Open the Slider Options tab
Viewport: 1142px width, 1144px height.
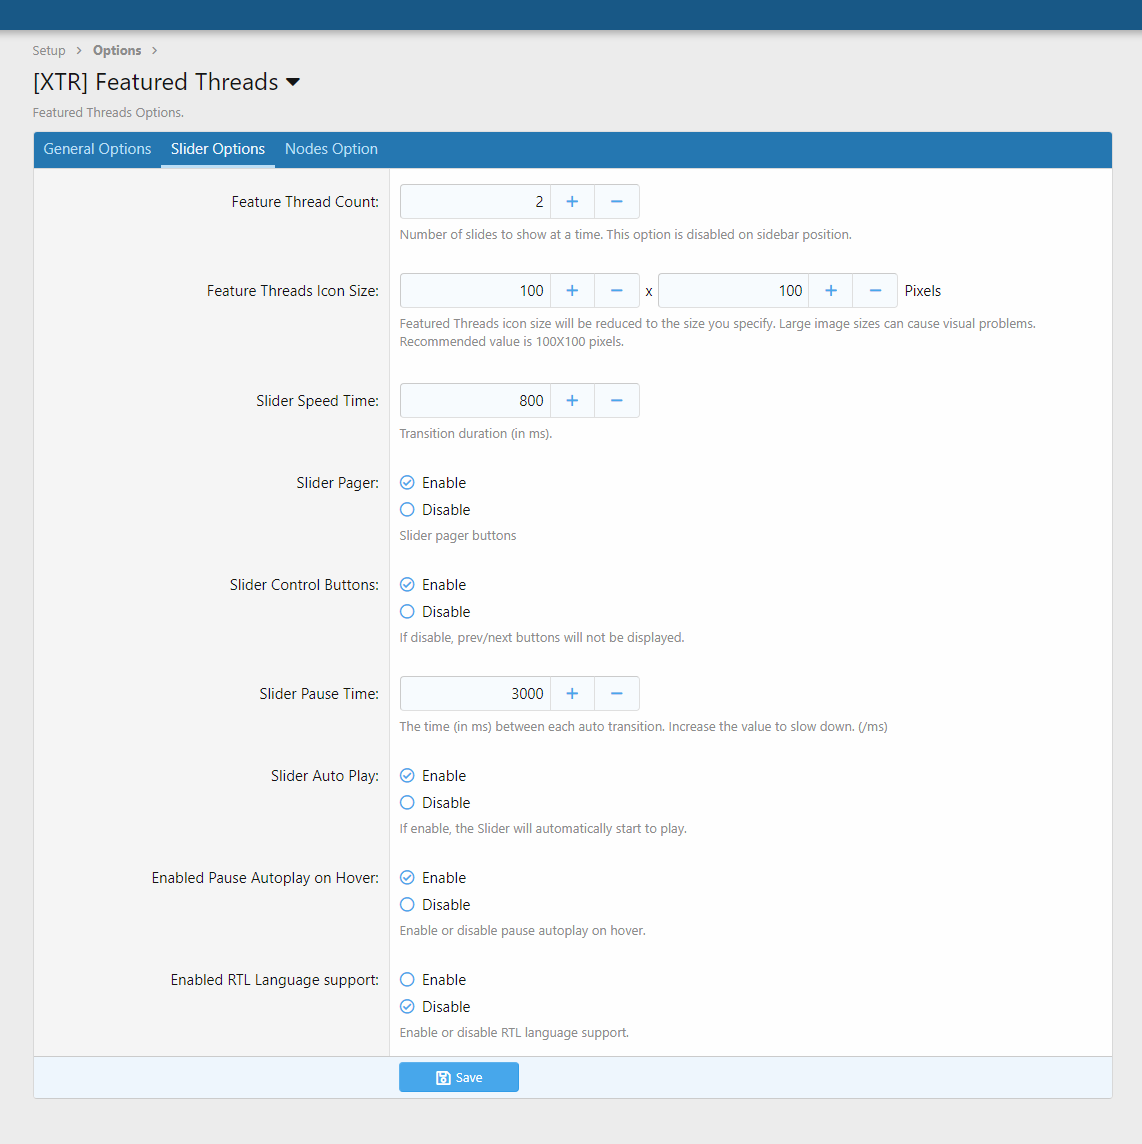click(217, 149)
